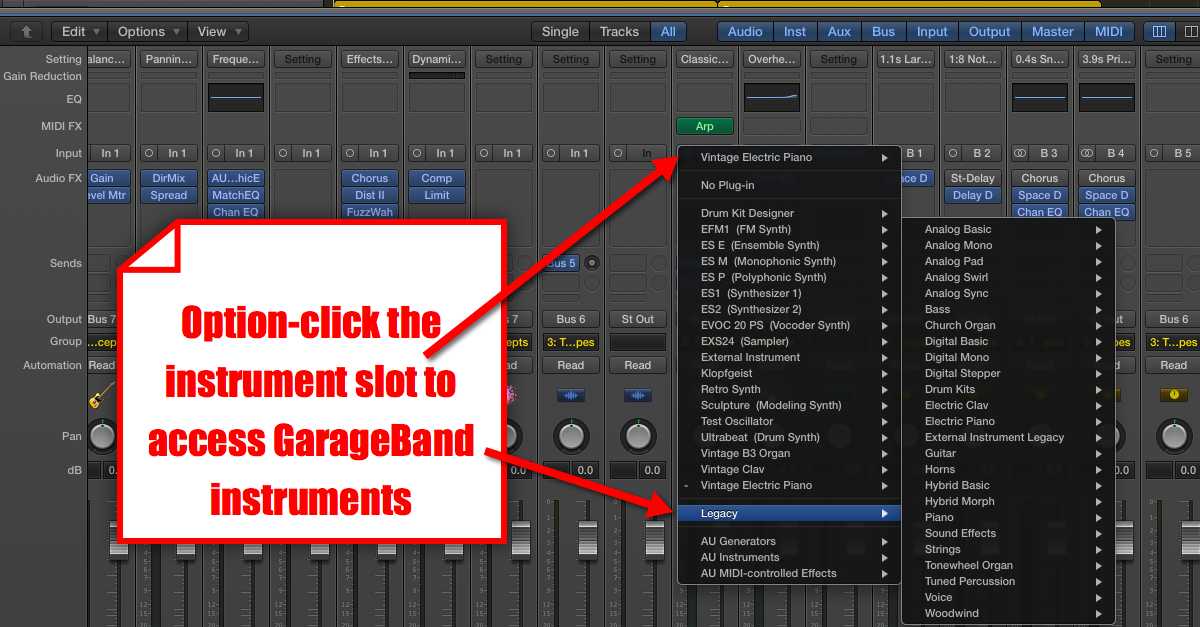The height and width of the screenshot is (627, 1200).
Task: Open the Edit dropdown menu
Action: (80, 31)
